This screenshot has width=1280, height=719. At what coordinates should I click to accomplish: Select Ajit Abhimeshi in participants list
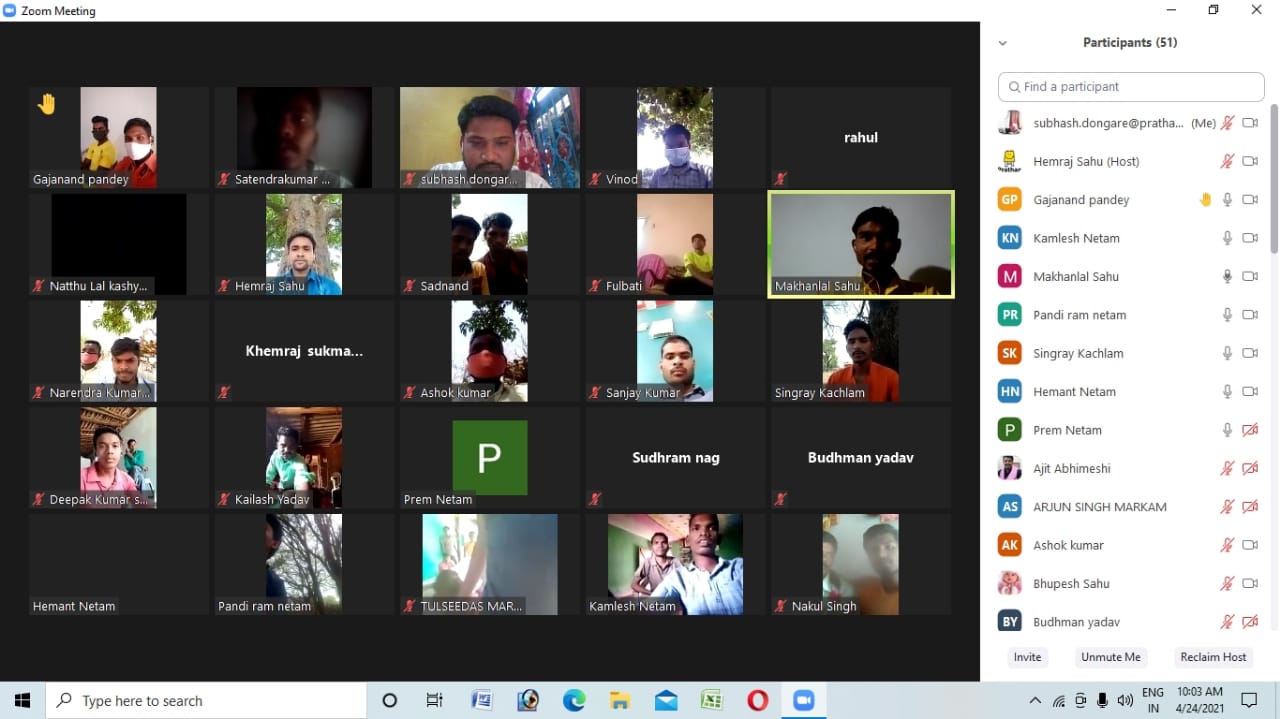coord(1071,469)
